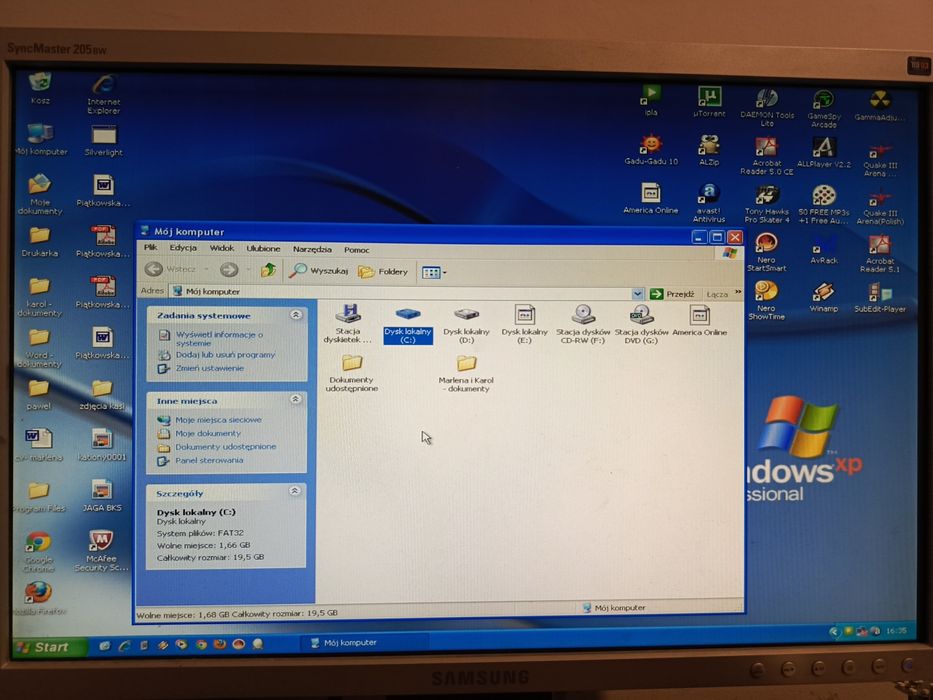Screen dimensions: 933x700
Task: Select DAEMON Tools Lite desktop icon
Action: (767, 107)
